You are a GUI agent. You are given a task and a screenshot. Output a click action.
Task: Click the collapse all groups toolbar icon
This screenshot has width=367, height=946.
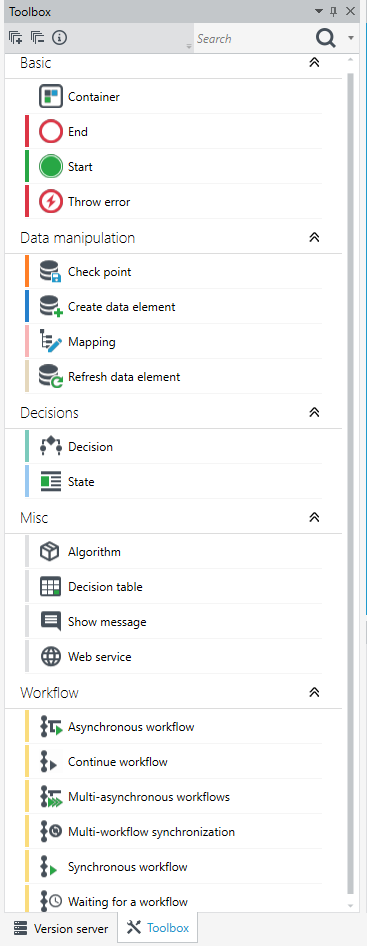(x=37, y=38)
